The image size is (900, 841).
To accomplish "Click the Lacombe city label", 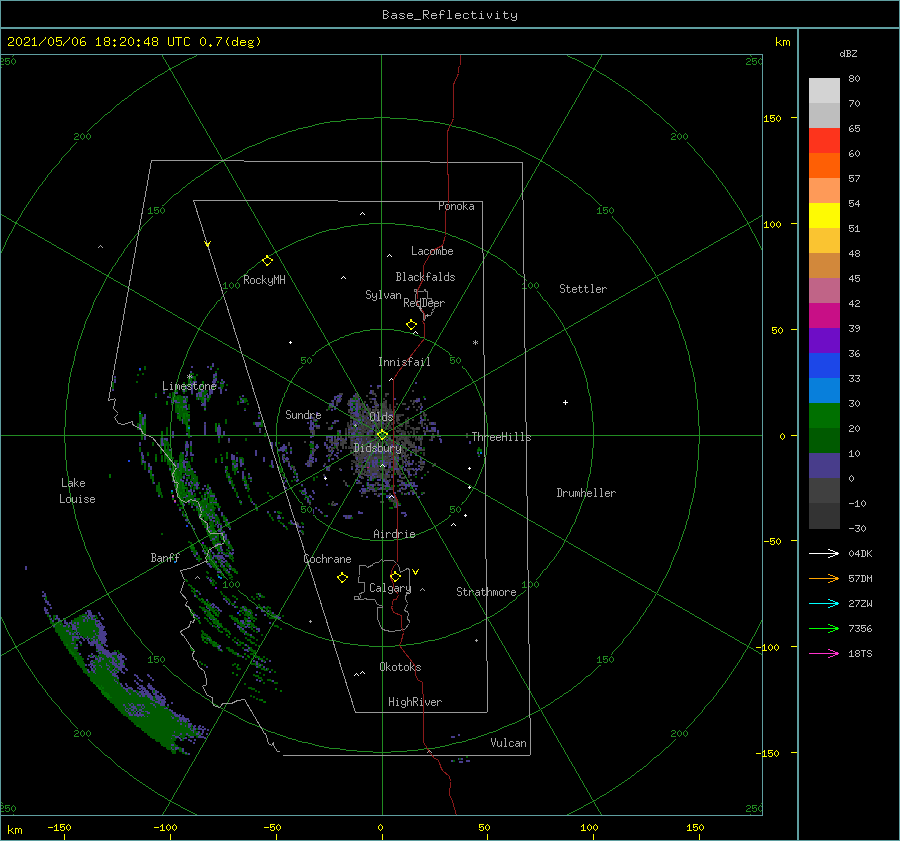I will tap(432, 251).
